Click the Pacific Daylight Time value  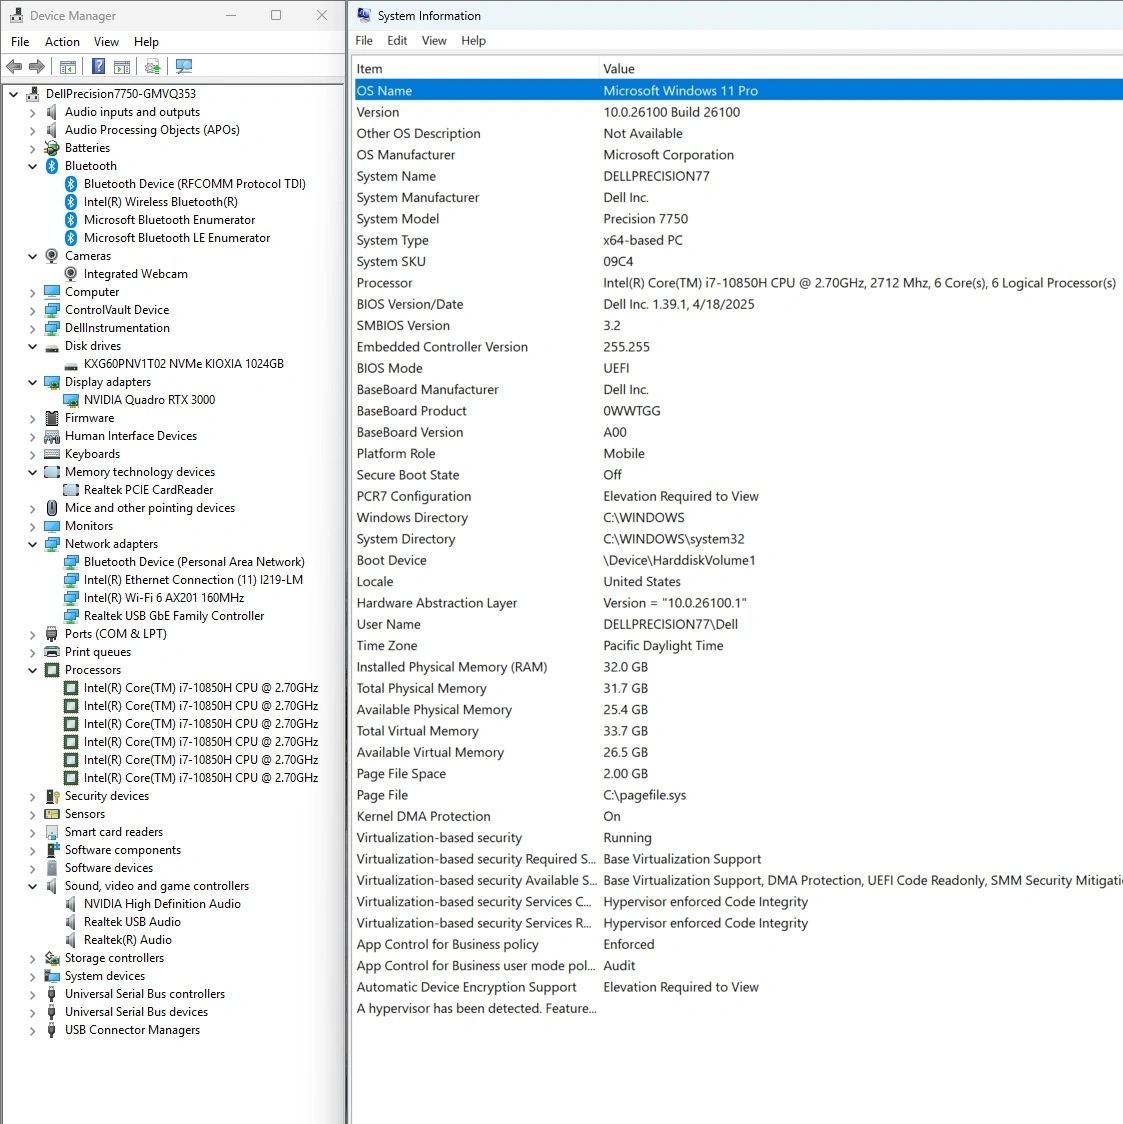[663, 646]
